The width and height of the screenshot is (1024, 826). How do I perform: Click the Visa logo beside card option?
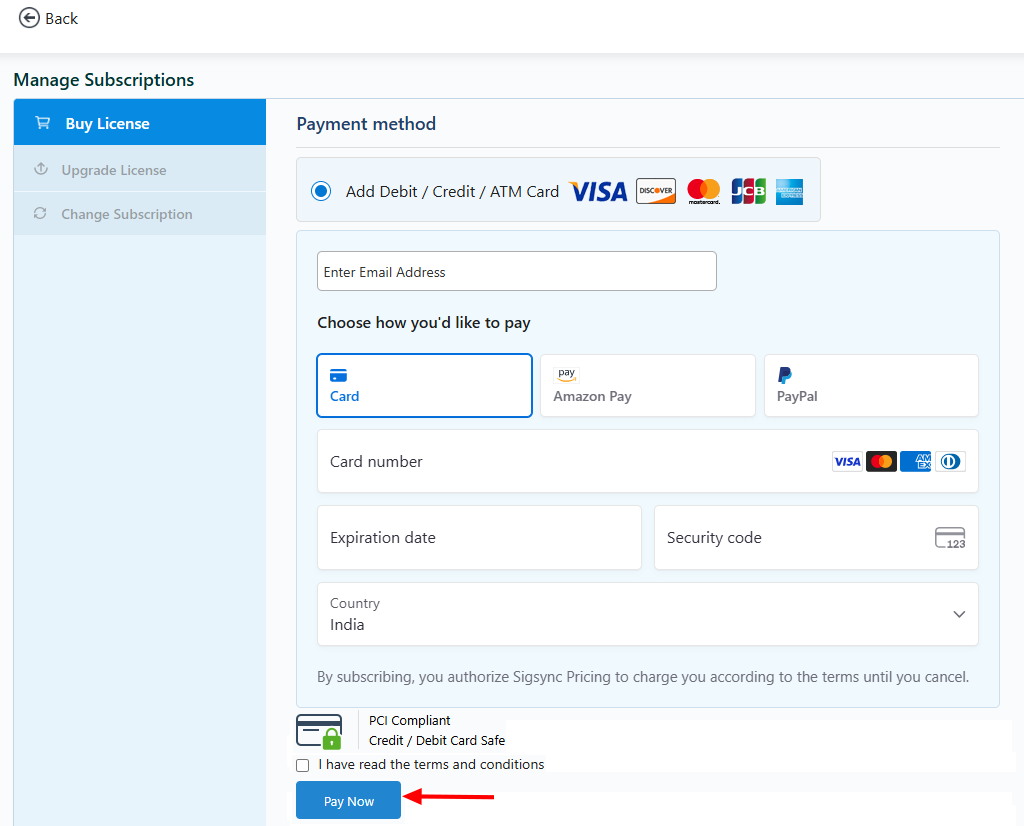(598, 191)
